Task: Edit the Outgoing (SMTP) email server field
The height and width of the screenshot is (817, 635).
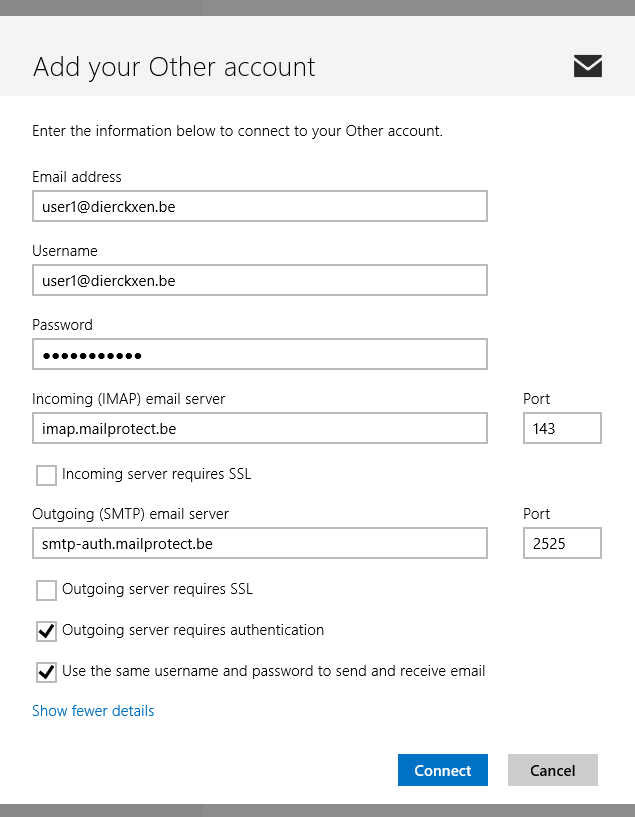Action: point(260,543)
